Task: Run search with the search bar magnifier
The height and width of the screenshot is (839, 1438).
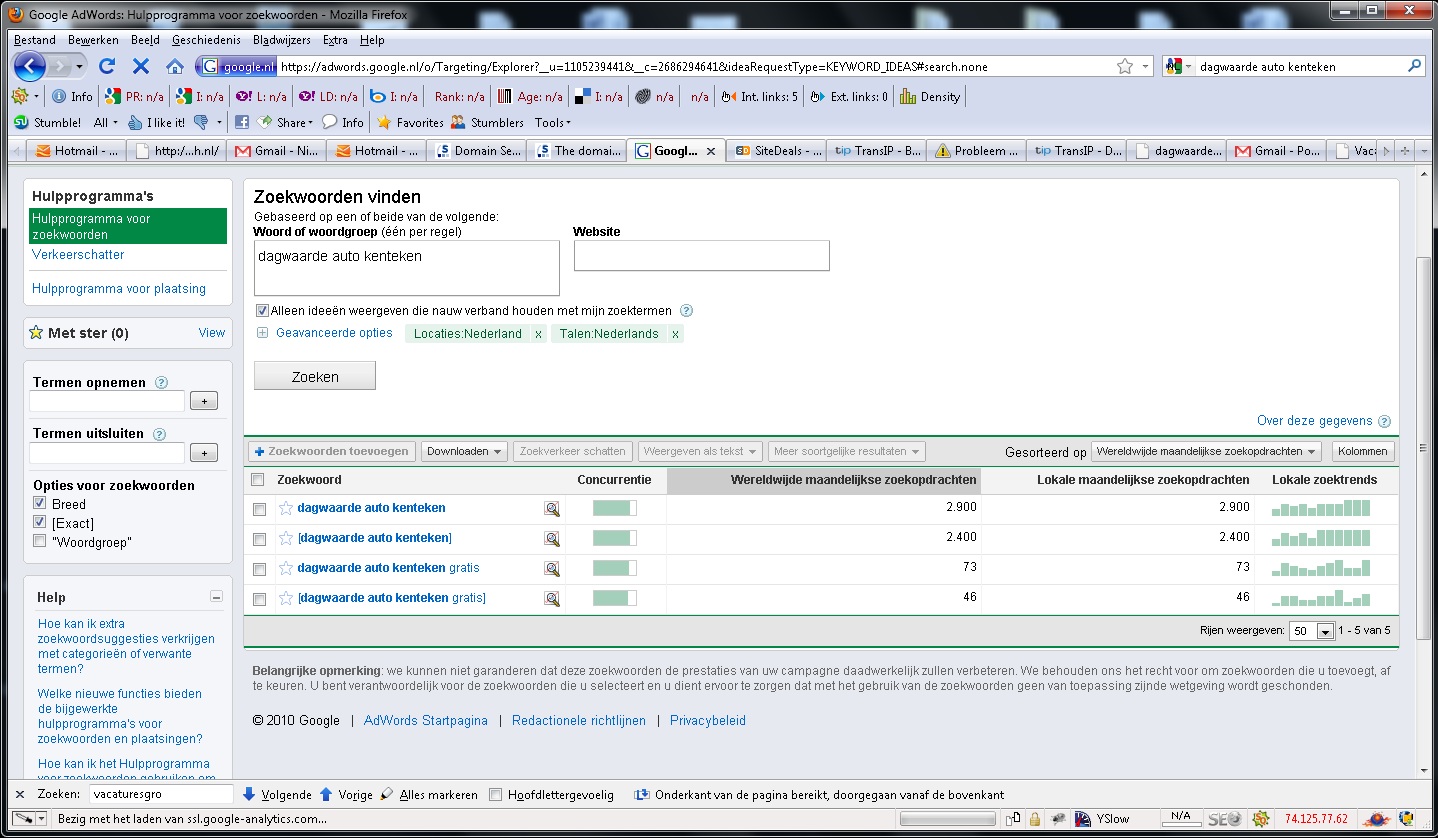Action: pos(1415,67)
